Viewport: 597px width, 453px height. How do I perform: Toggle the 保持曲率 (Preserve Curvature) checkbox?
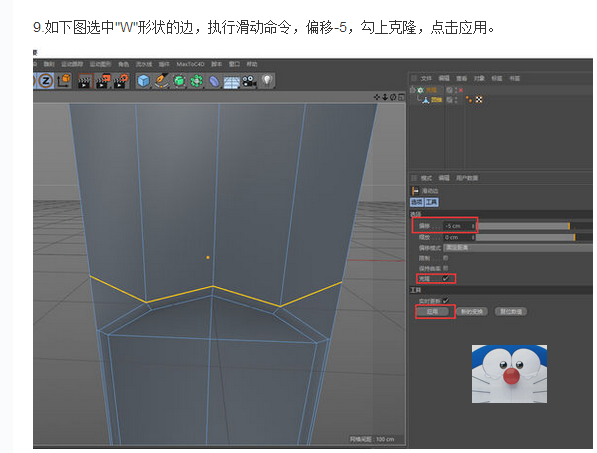click(x=445, y=268)
